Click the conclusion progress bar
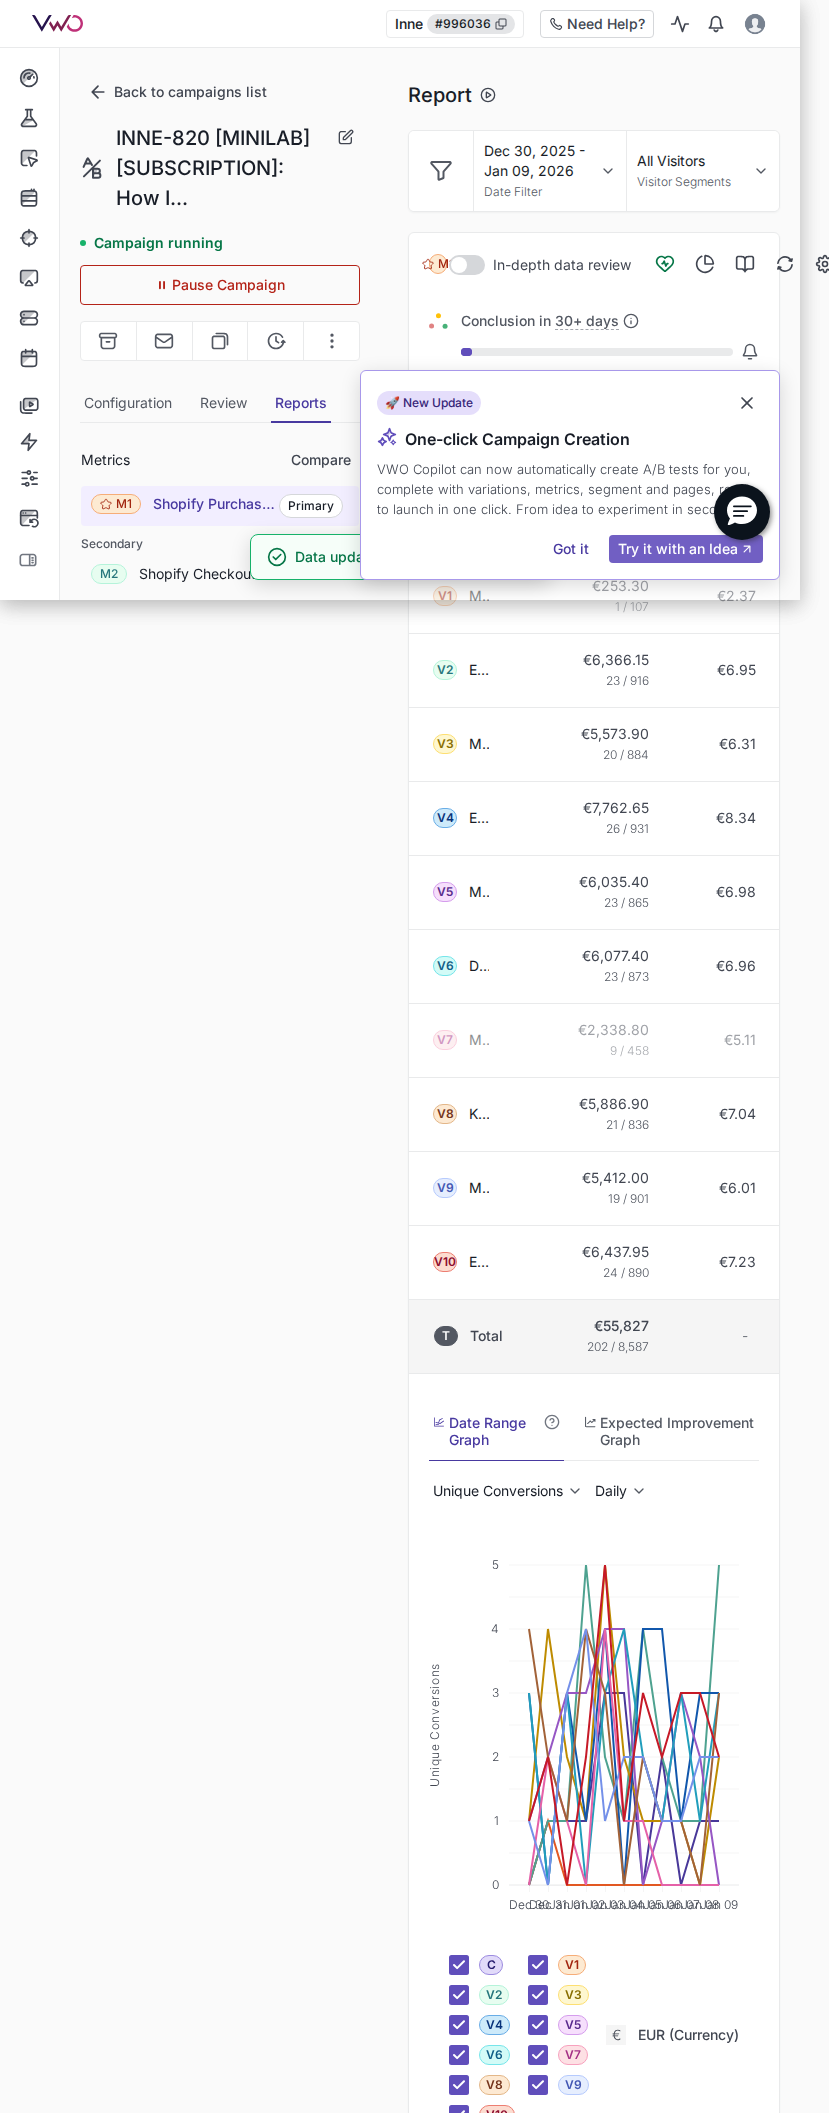This screenshot has height=2113, width=829. pos(596,352)
